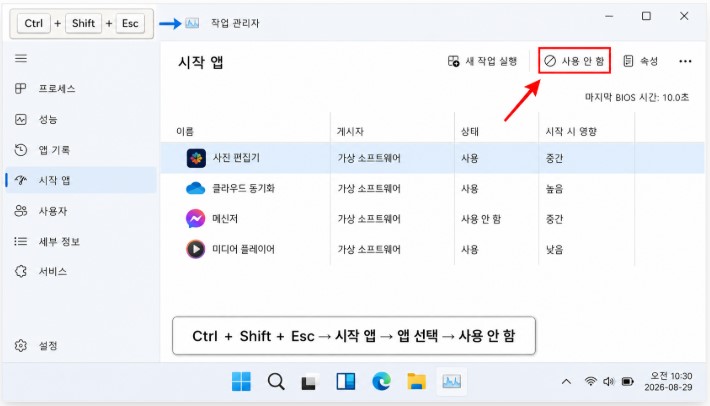Open 설정 at sidebar bottom
The image size is (710, 406).
(81, 346)
